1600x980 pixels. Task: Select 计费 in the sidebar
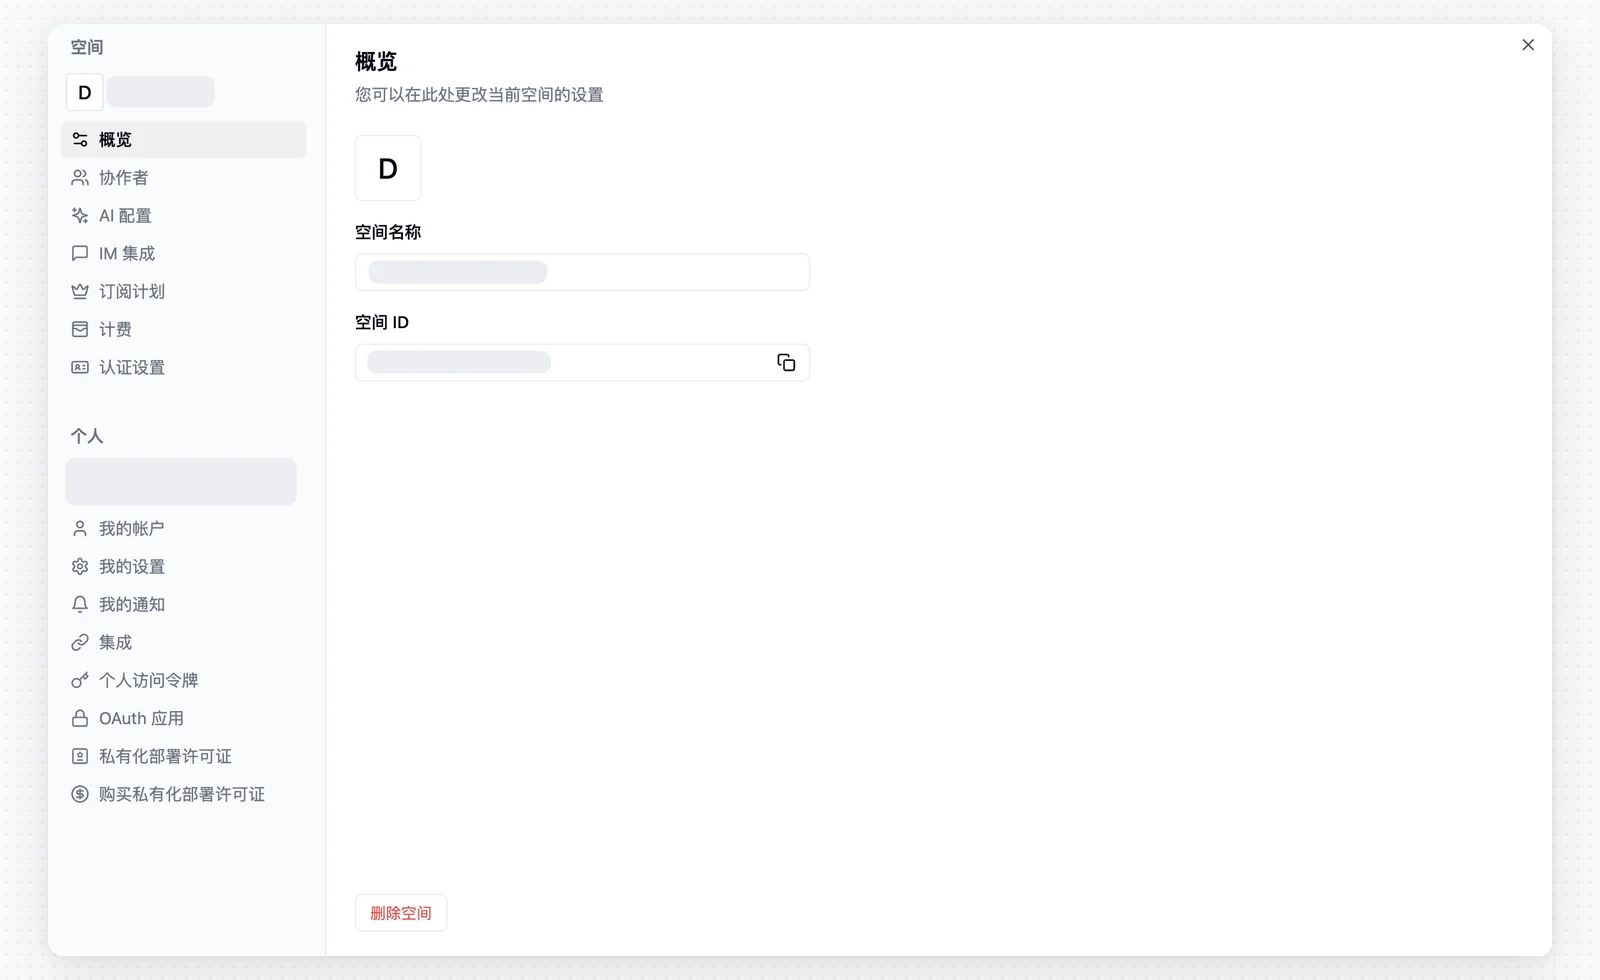(184, 330)
